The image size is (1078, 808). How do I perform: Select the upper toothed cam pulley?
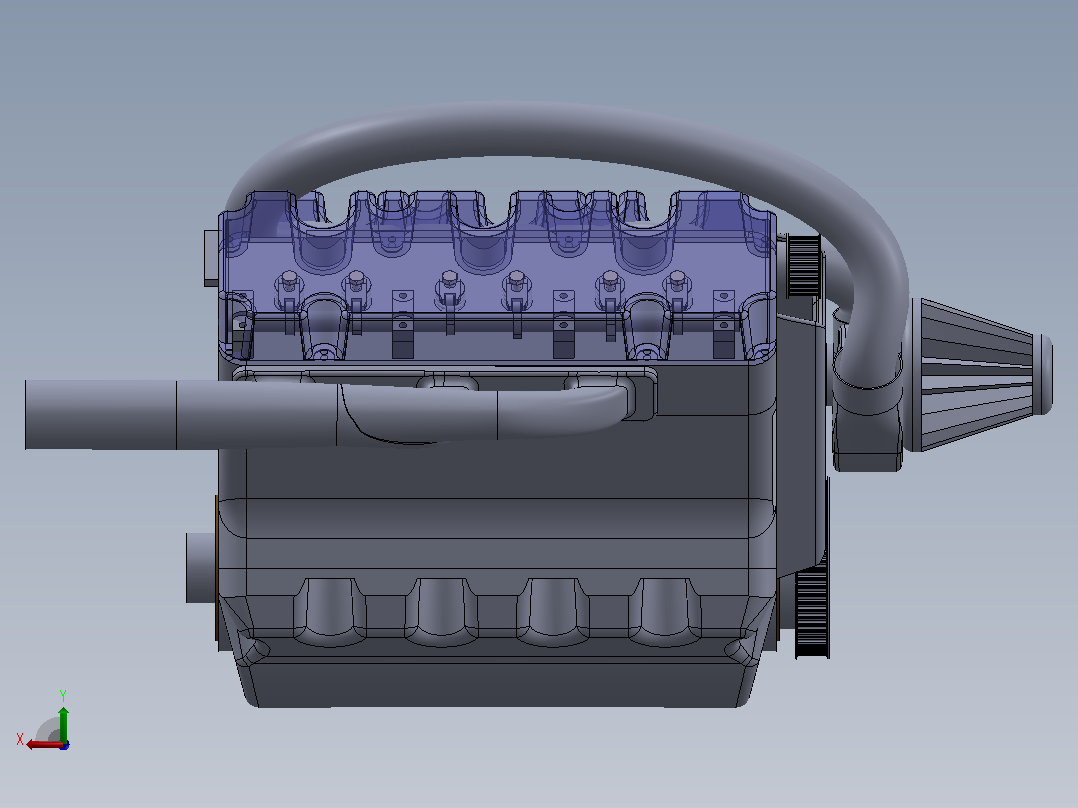pos(803,265)
